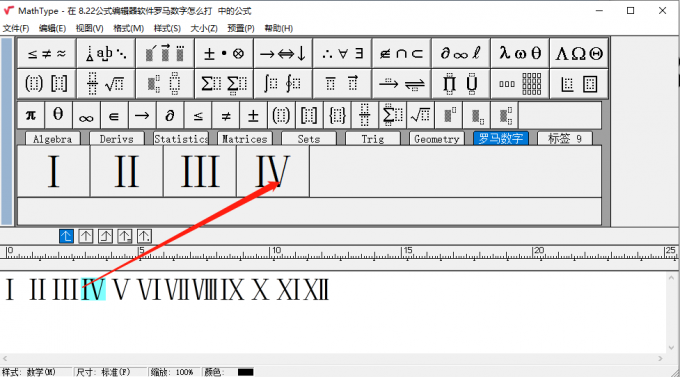The image size is (680, 377).
Task: Insert fraction template from small bar
Action: [365, 115]
